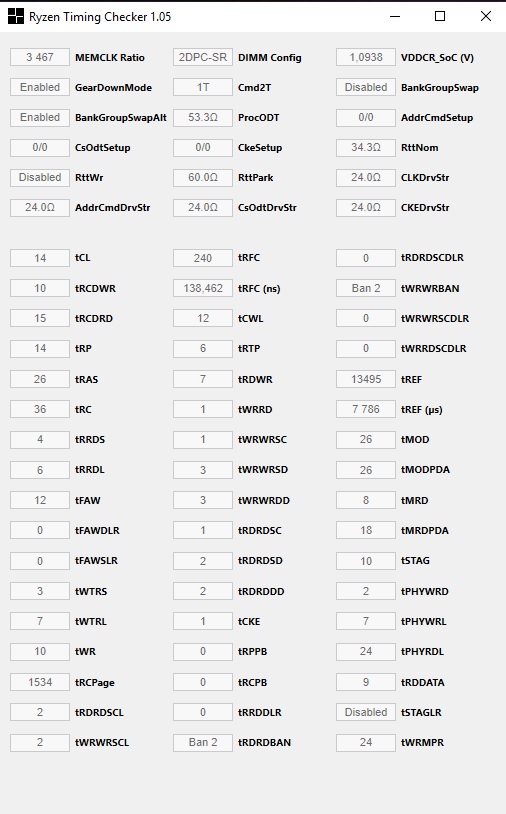Close the Ryzen Timing Checker window
This screenshot has width=506, height=814.
tap(486, 17)
